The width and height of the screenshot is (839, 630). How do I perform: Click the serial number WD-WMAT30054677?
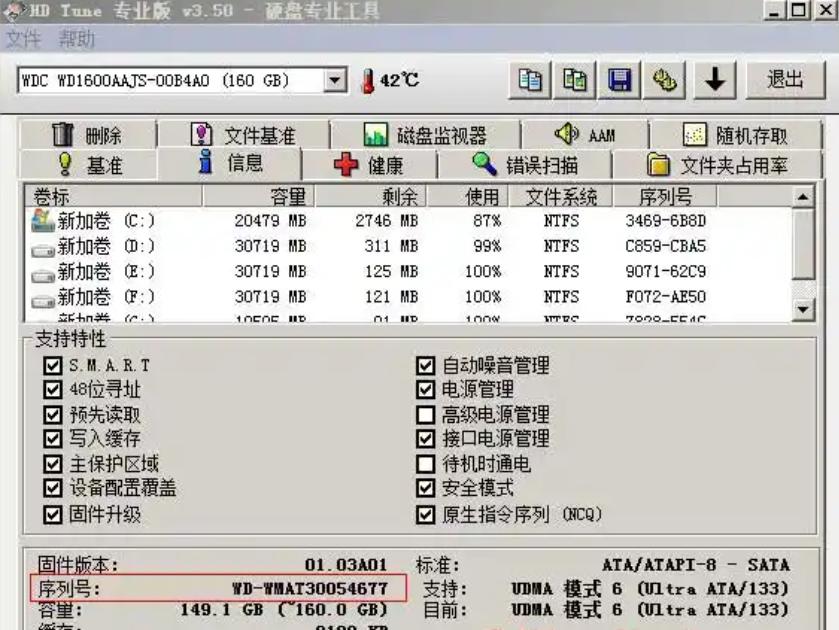coord(310,588)
